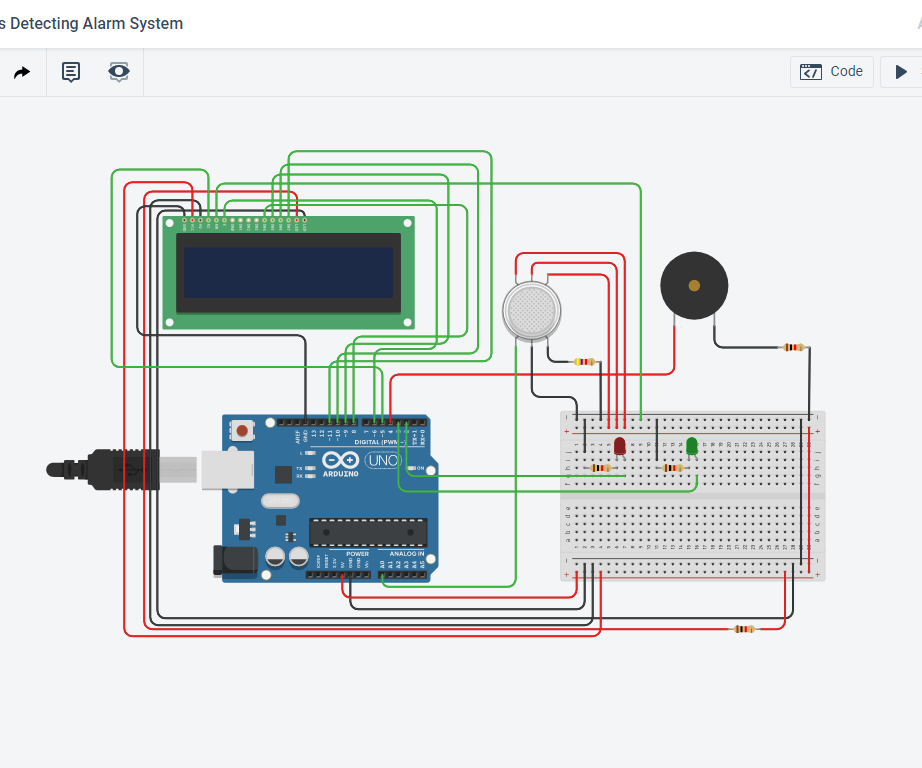Toggle annotation visibility with the eye icon
This screenshot has width=922, height=768.
point(118,71)
